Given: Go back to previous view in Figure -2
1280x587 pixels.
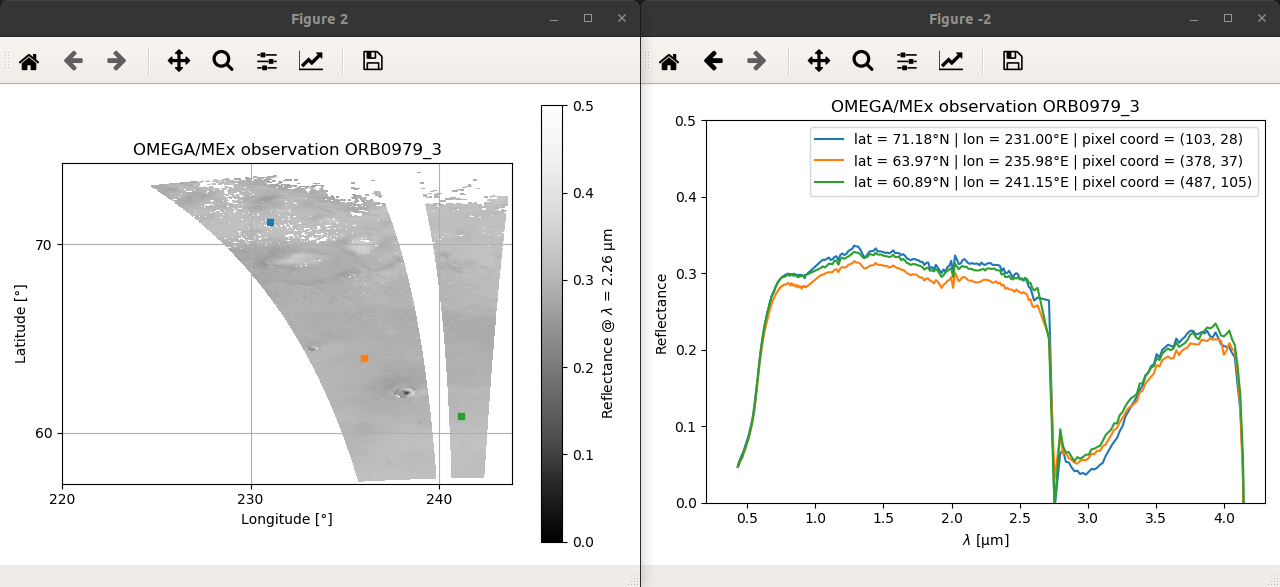Looking at the screenshot, I should [713, 61].
